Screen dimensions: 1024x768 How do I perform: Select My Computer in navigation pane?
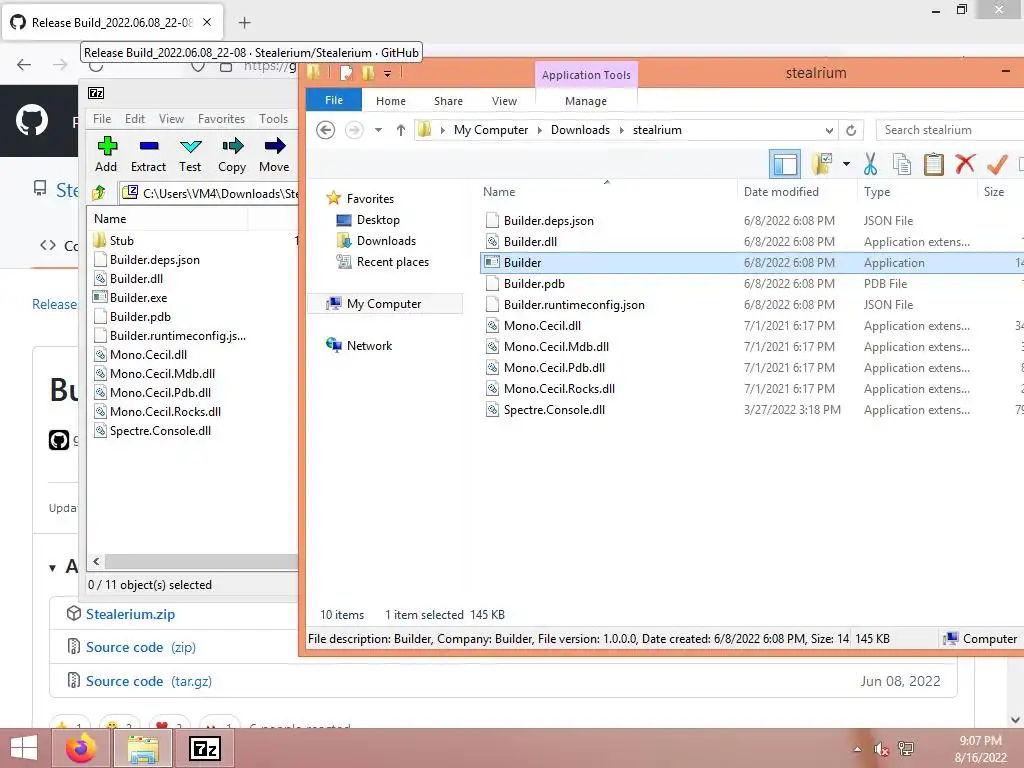click(x=384, y=304)
